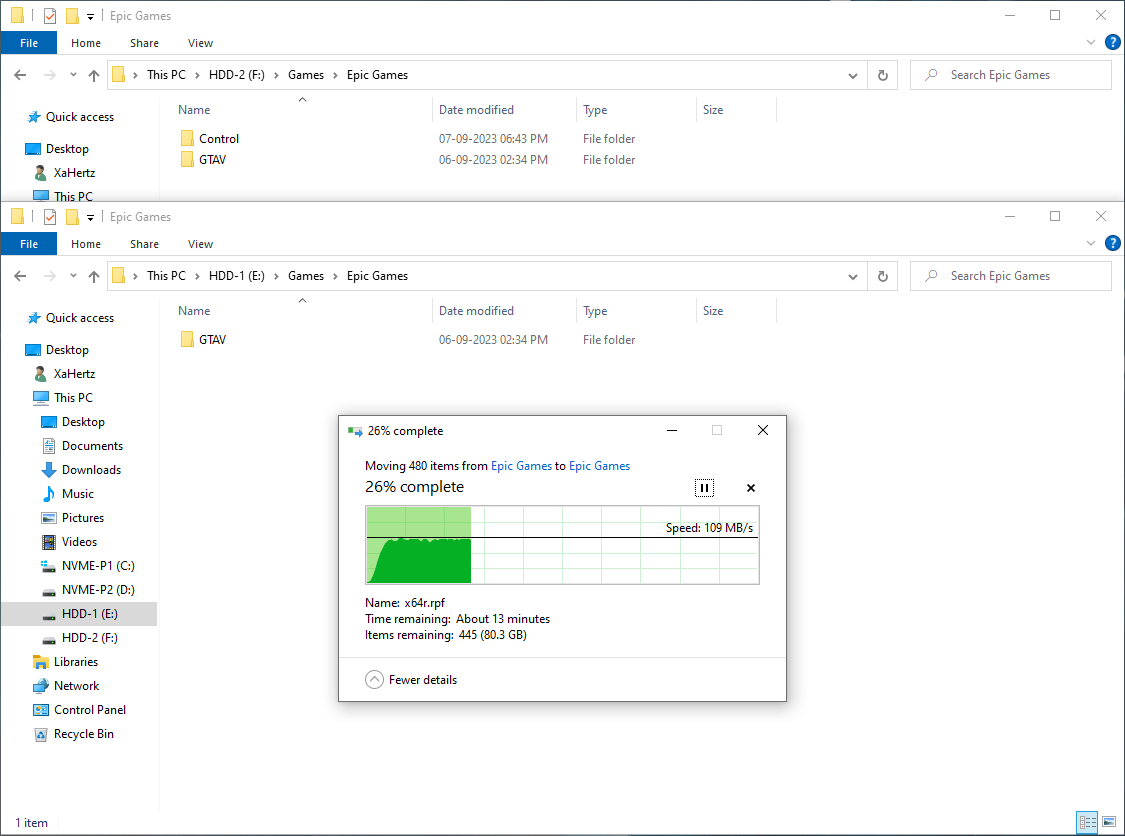Open GTAV folder in the HDD-2 (F:) window
Viewport: 1125px width, 836px height.
[x=212, y=159]
